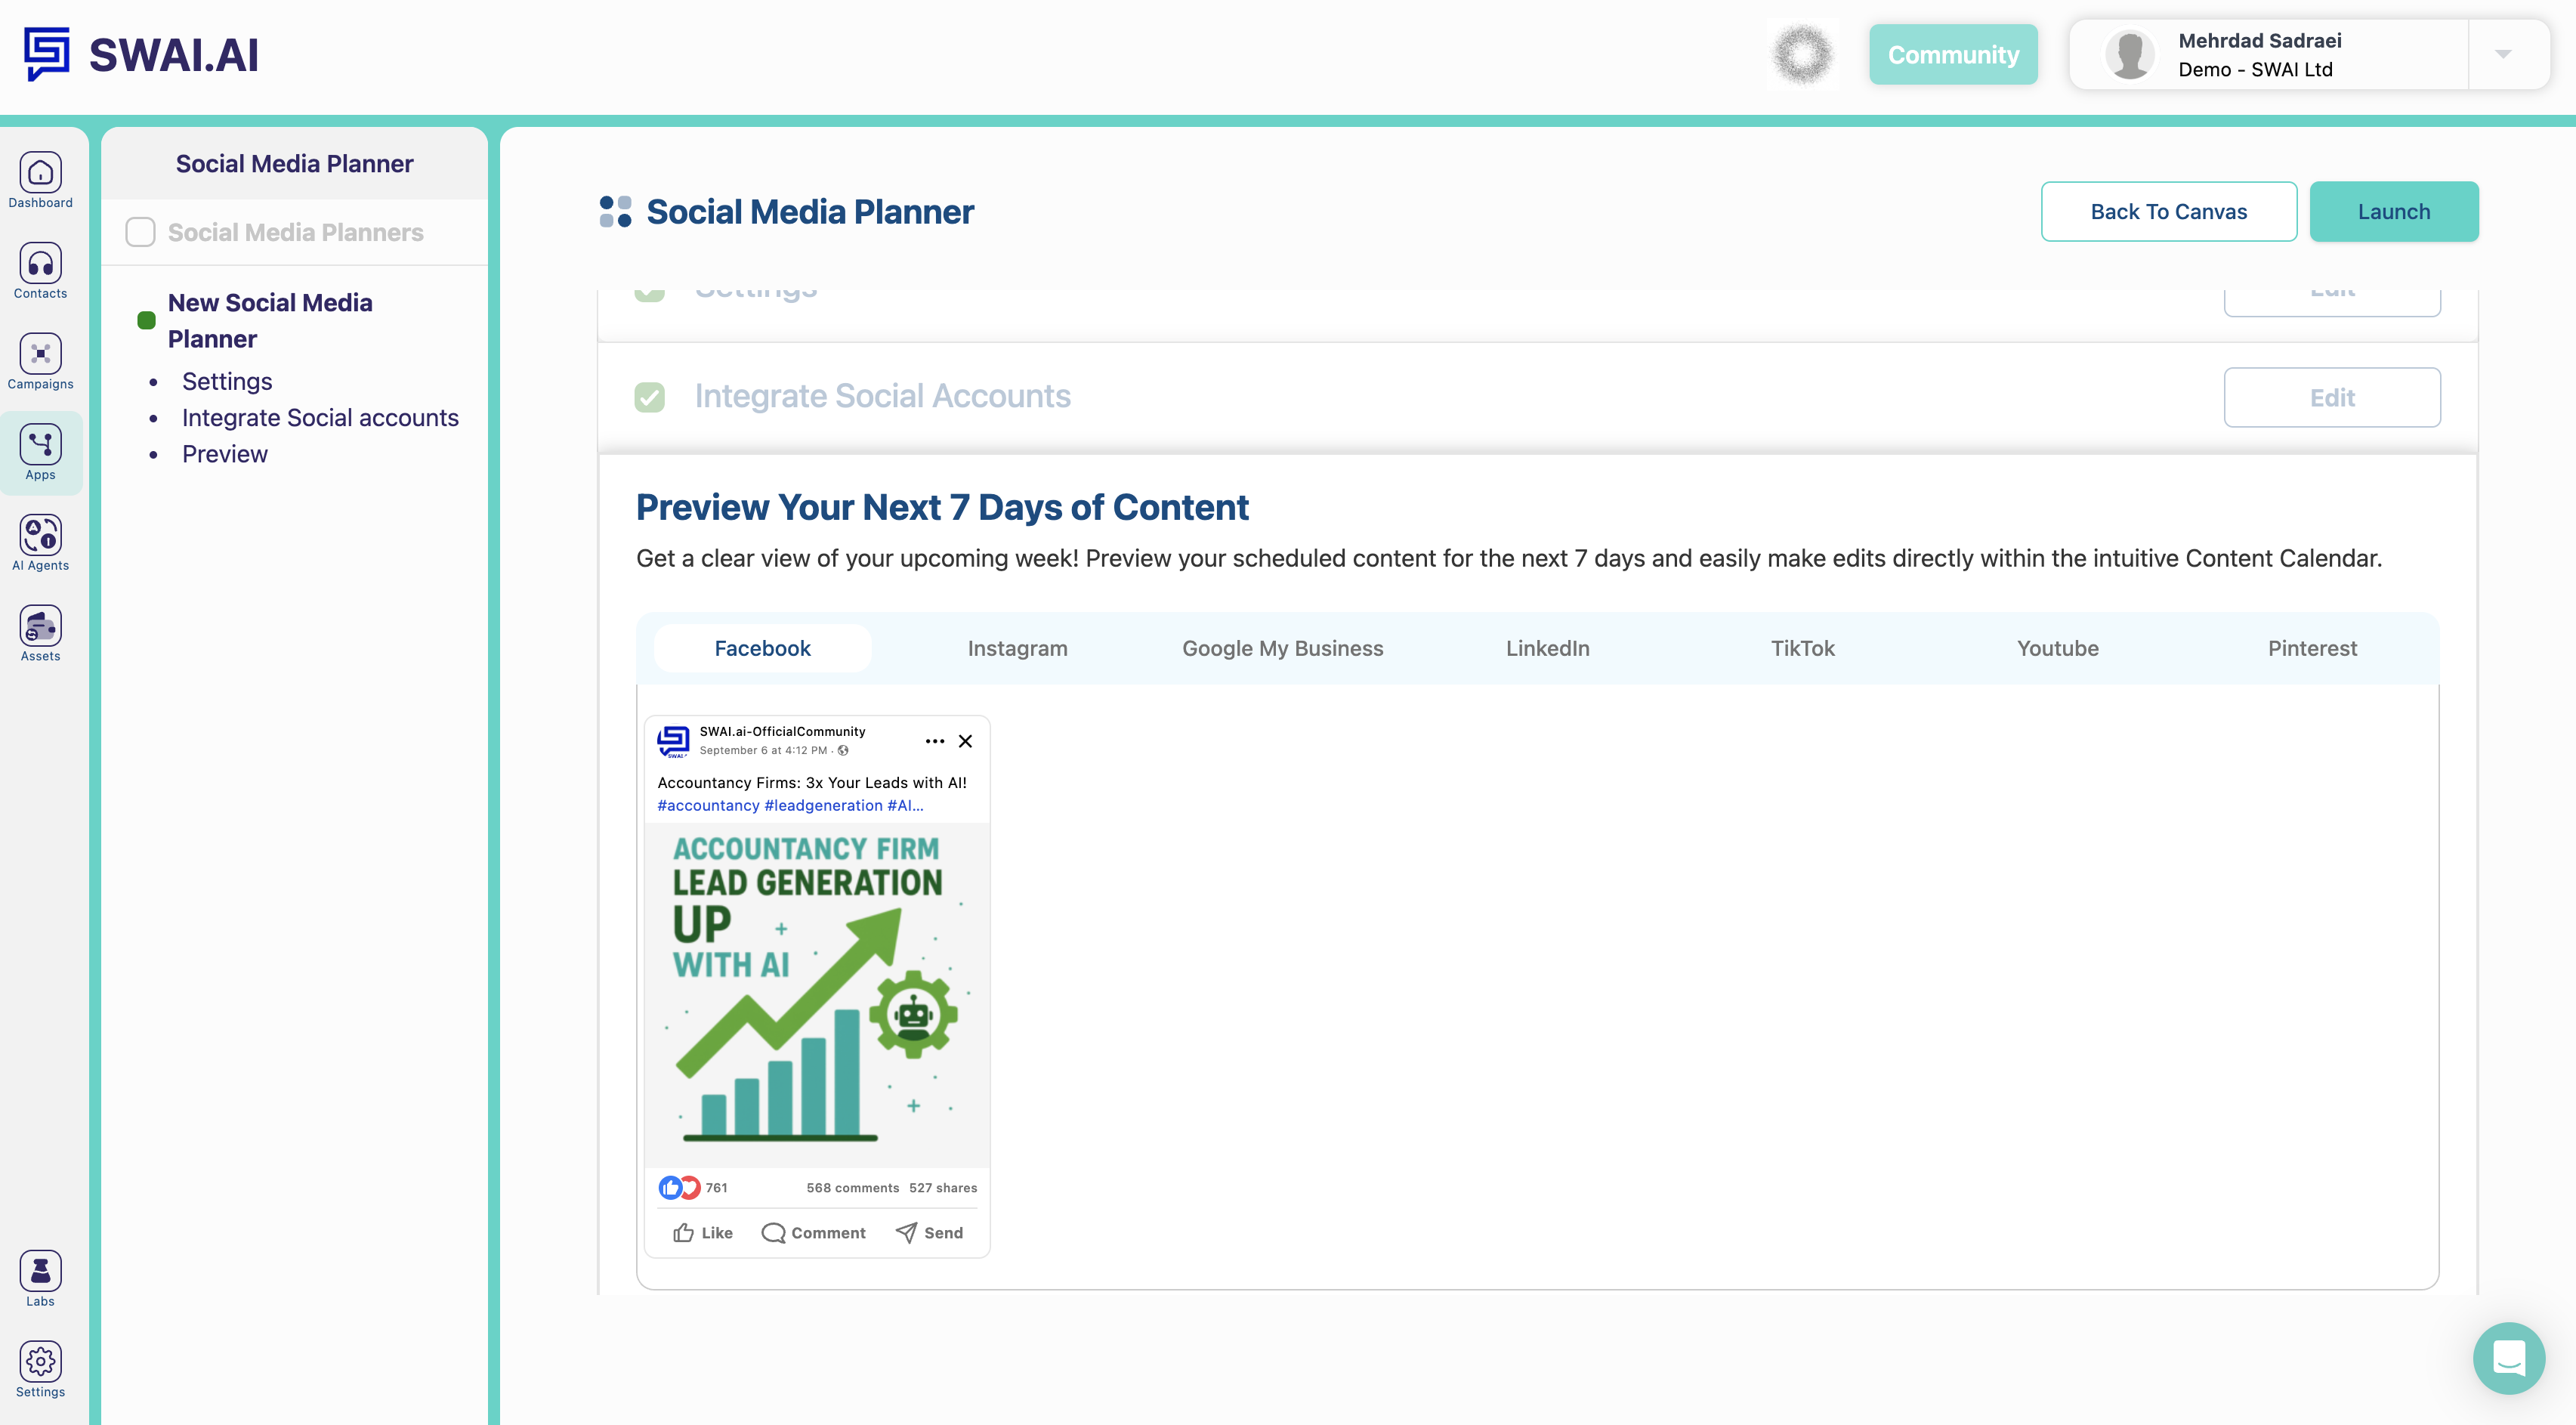2576x1425 pixels.
Task: Toggle the Social Media Planners checkbox
Action: (x=140, y=232)
